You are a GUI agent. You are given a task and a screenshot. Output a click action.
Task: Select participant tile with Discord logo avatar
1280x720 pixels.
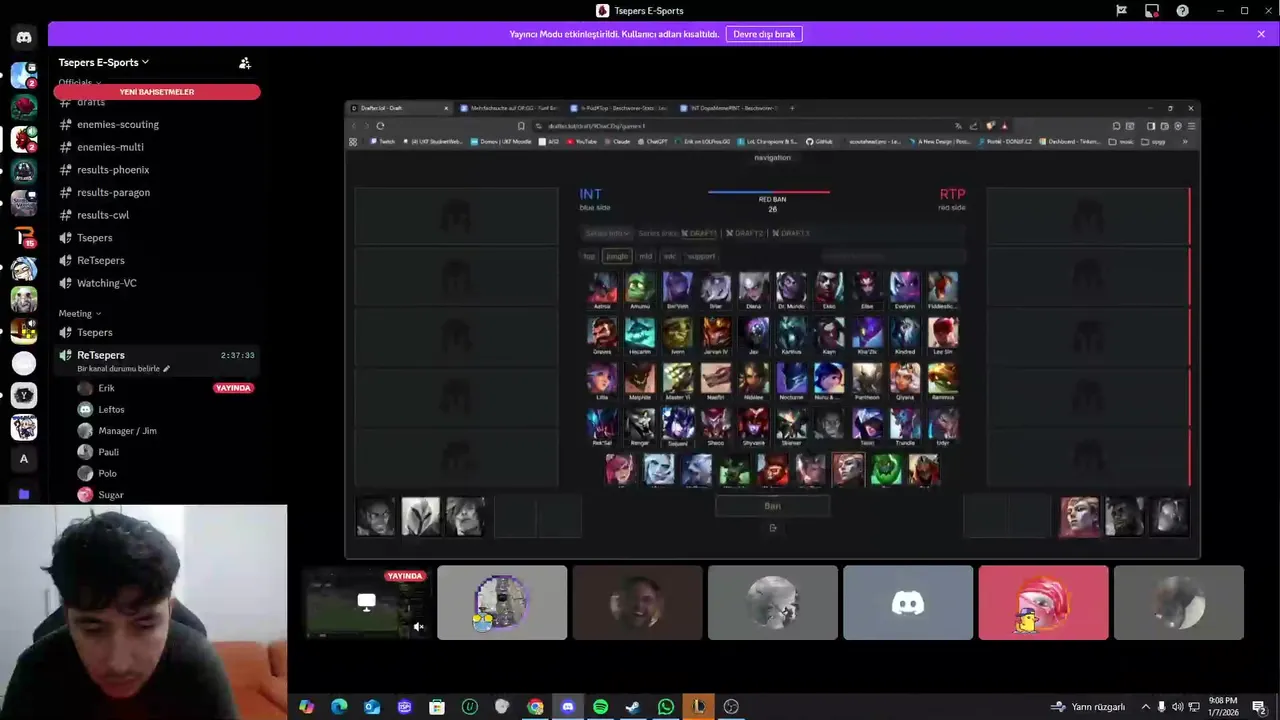[x=908, y=603]
